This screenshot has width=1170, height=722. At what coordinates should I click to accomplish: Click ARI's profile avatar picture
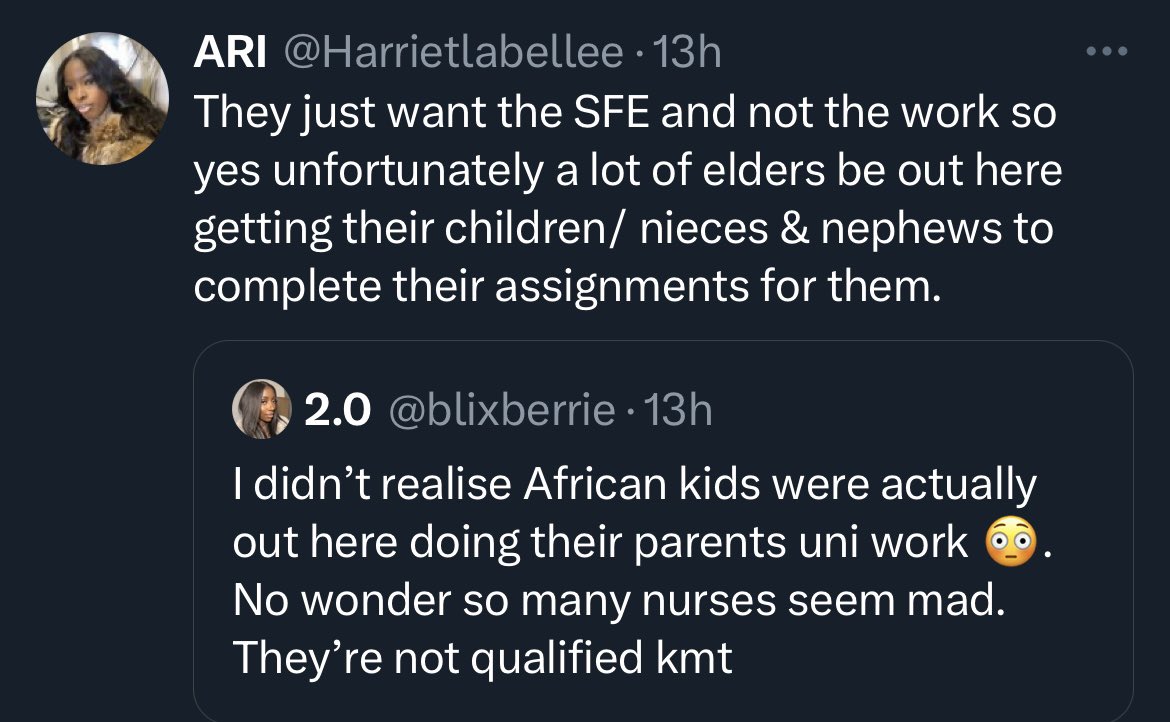102,99
